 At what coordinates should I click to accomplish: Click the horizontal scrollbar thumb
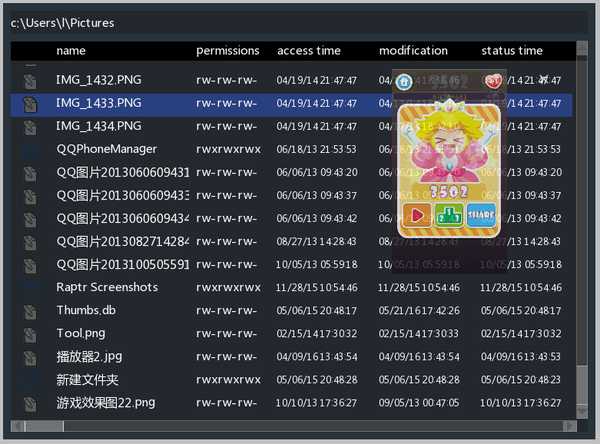[x=44, y=426]
